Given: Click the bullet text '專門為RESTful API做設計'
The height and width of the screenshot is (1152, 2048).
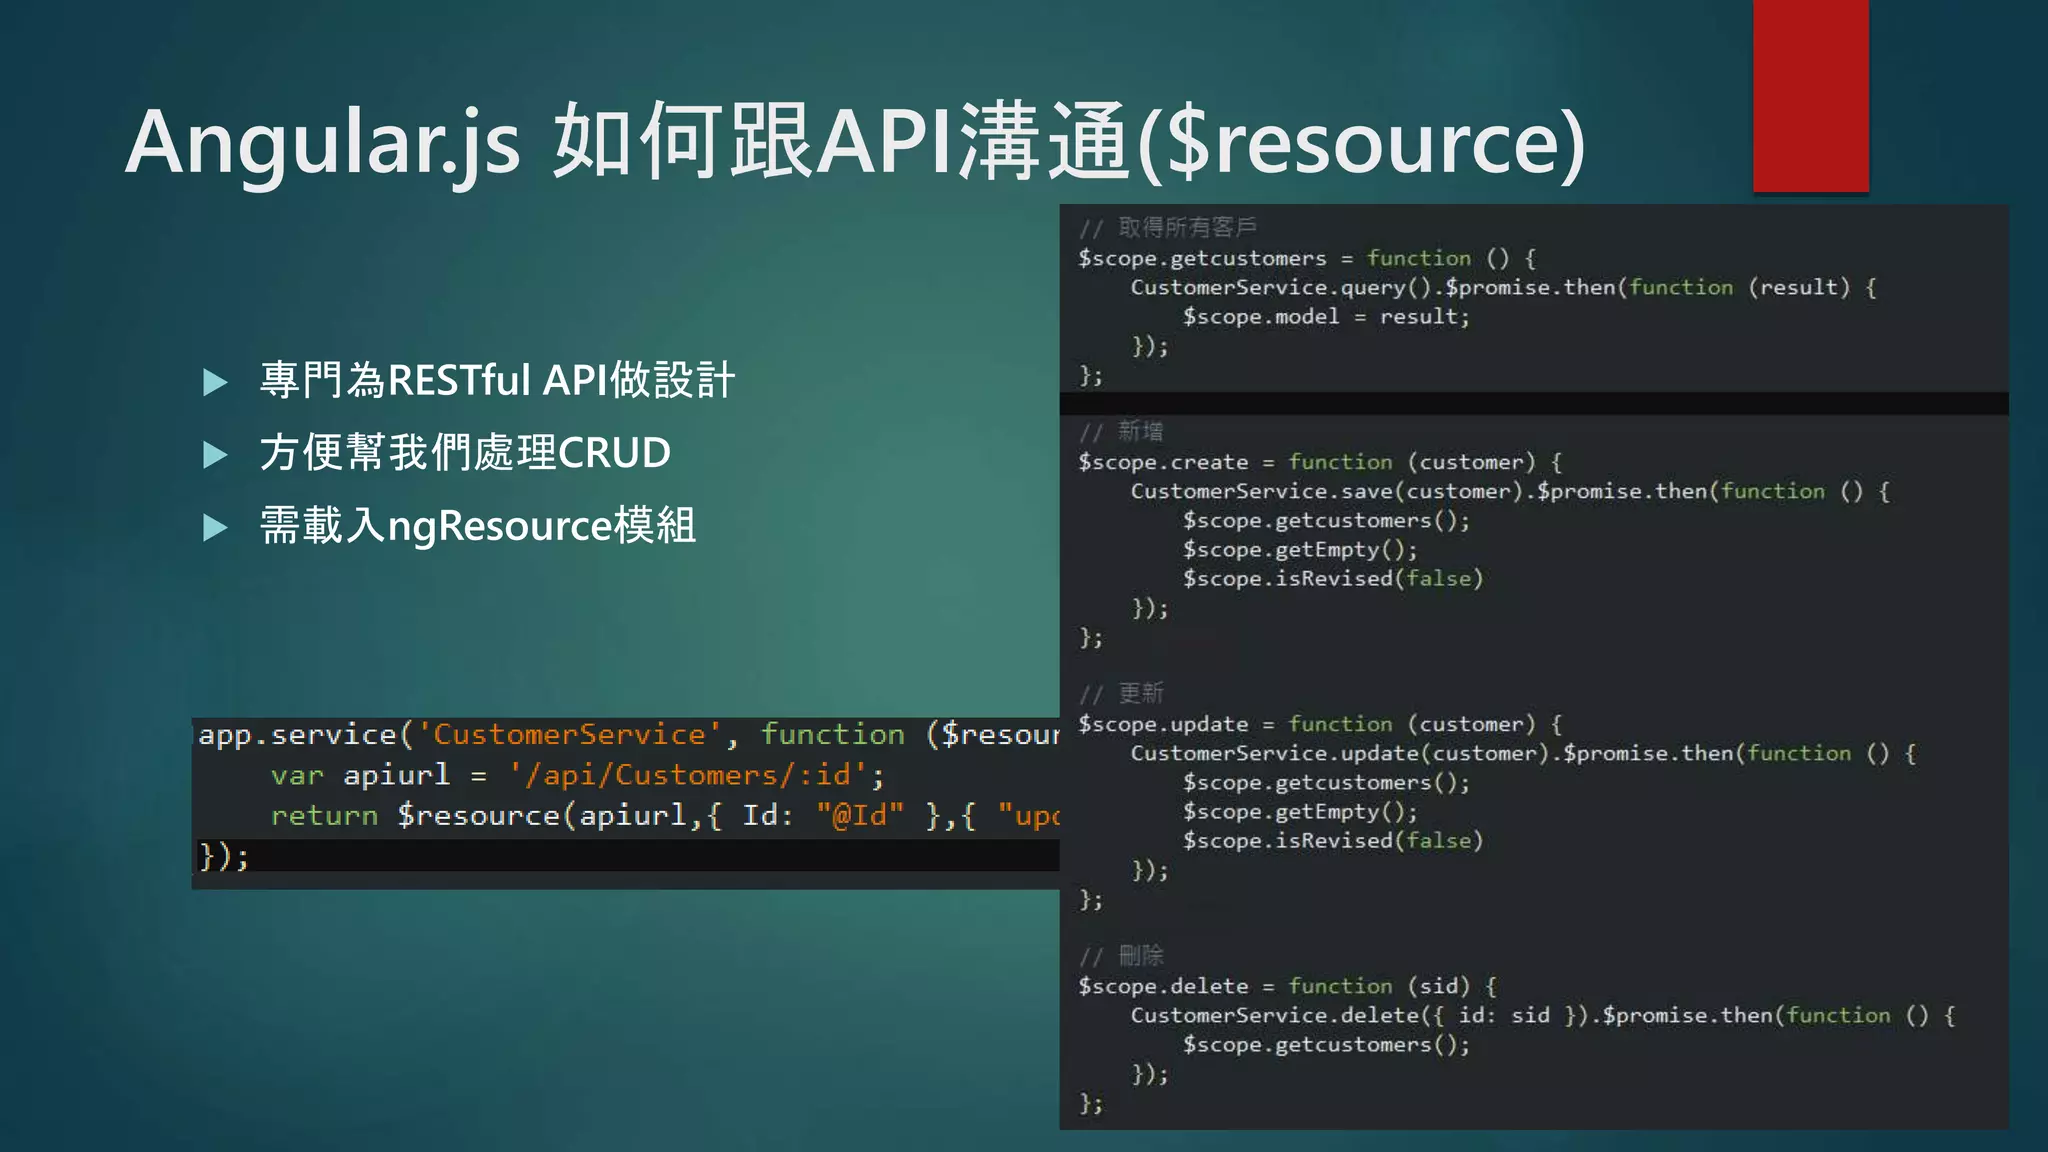Looking at the screenshot, I should [497, 380].
